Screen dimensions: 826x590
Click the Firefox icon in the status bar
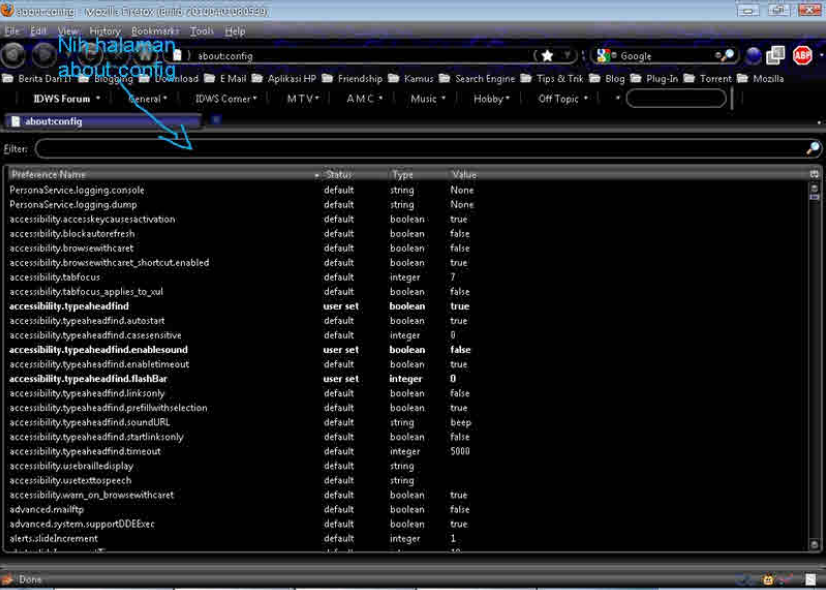[x=7, y=579]
